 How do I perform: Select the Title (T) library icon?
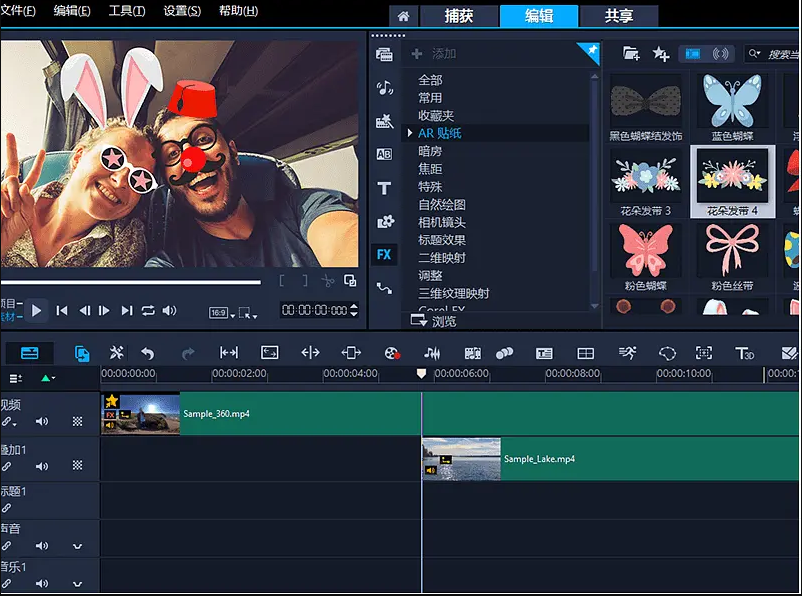[384, 188]
